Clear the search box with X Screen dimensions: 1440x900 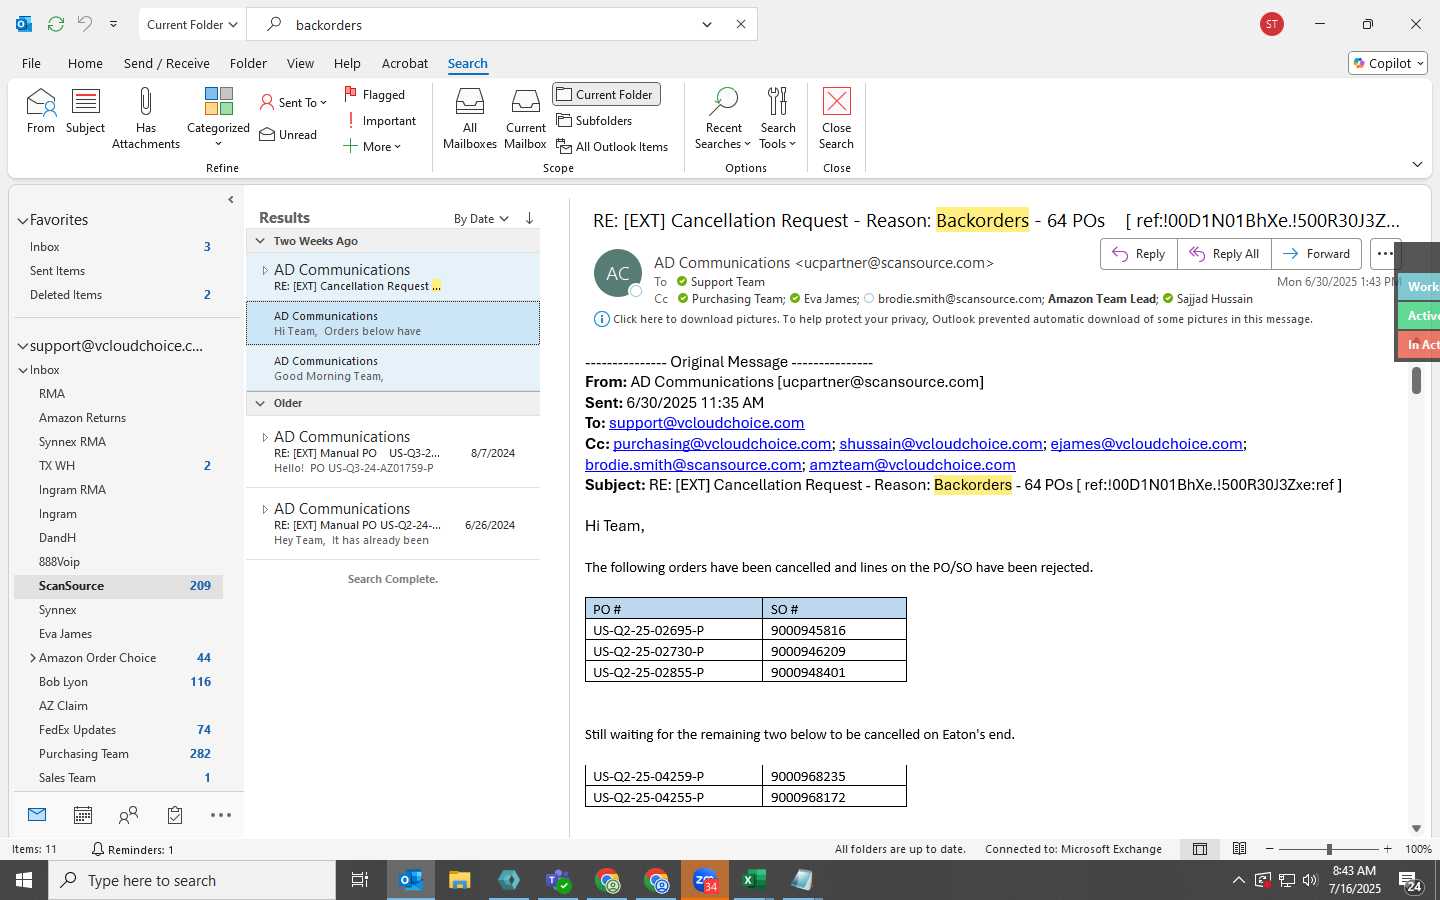741,24
